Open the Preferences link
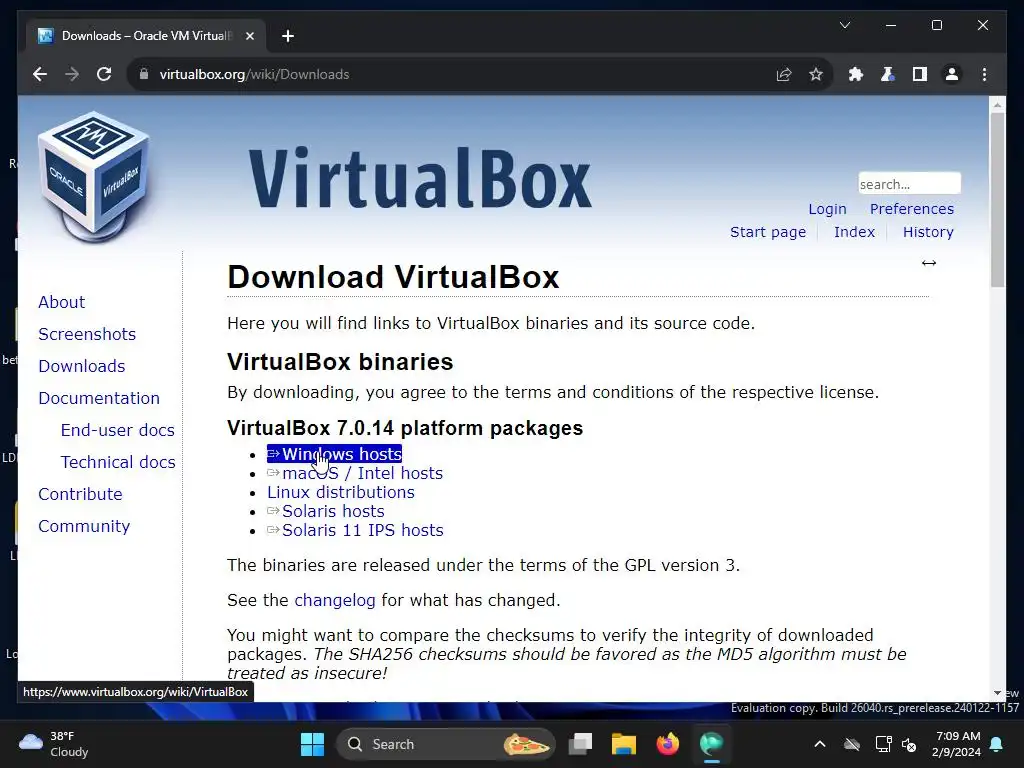Image resolution: width=1024 pixels, height=768 pixels. [912, 209]
